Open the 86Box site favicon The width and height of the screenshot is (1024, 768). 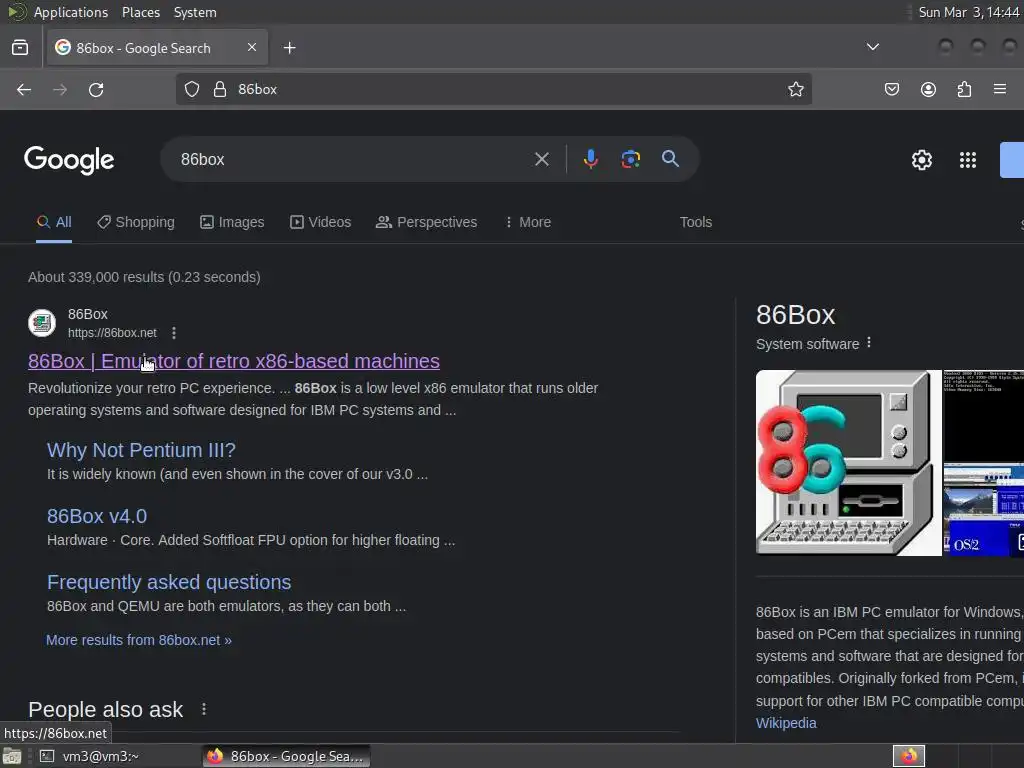pos(42,323)
